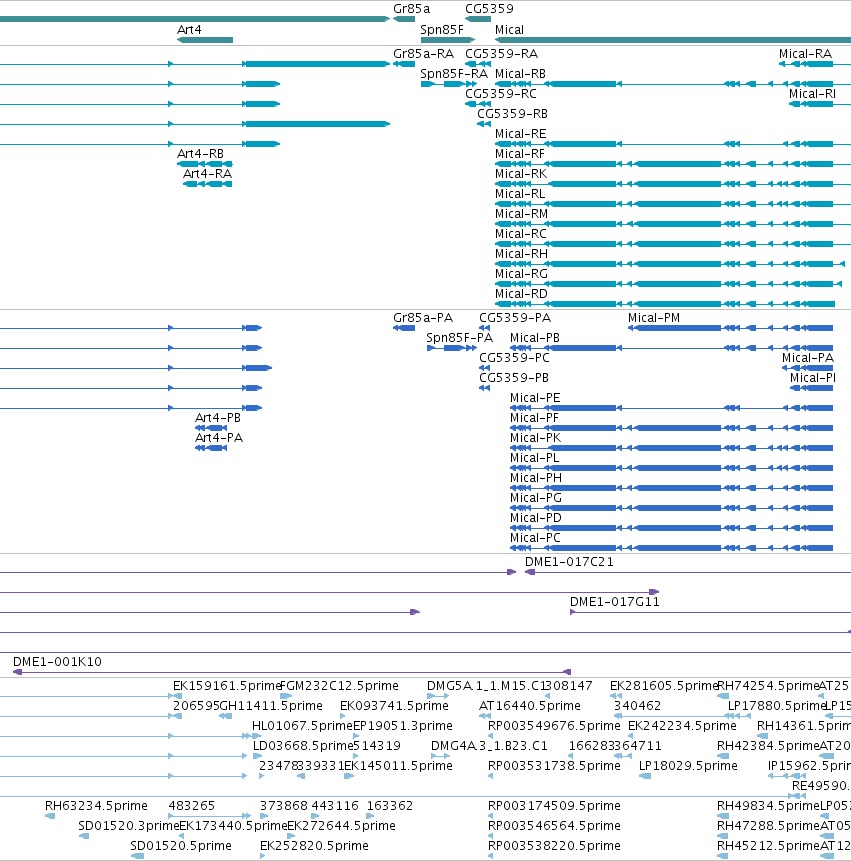The image size is (851, 861).
Task: Click the DME1-001K10 clone label
Action: tap(57, 662)
